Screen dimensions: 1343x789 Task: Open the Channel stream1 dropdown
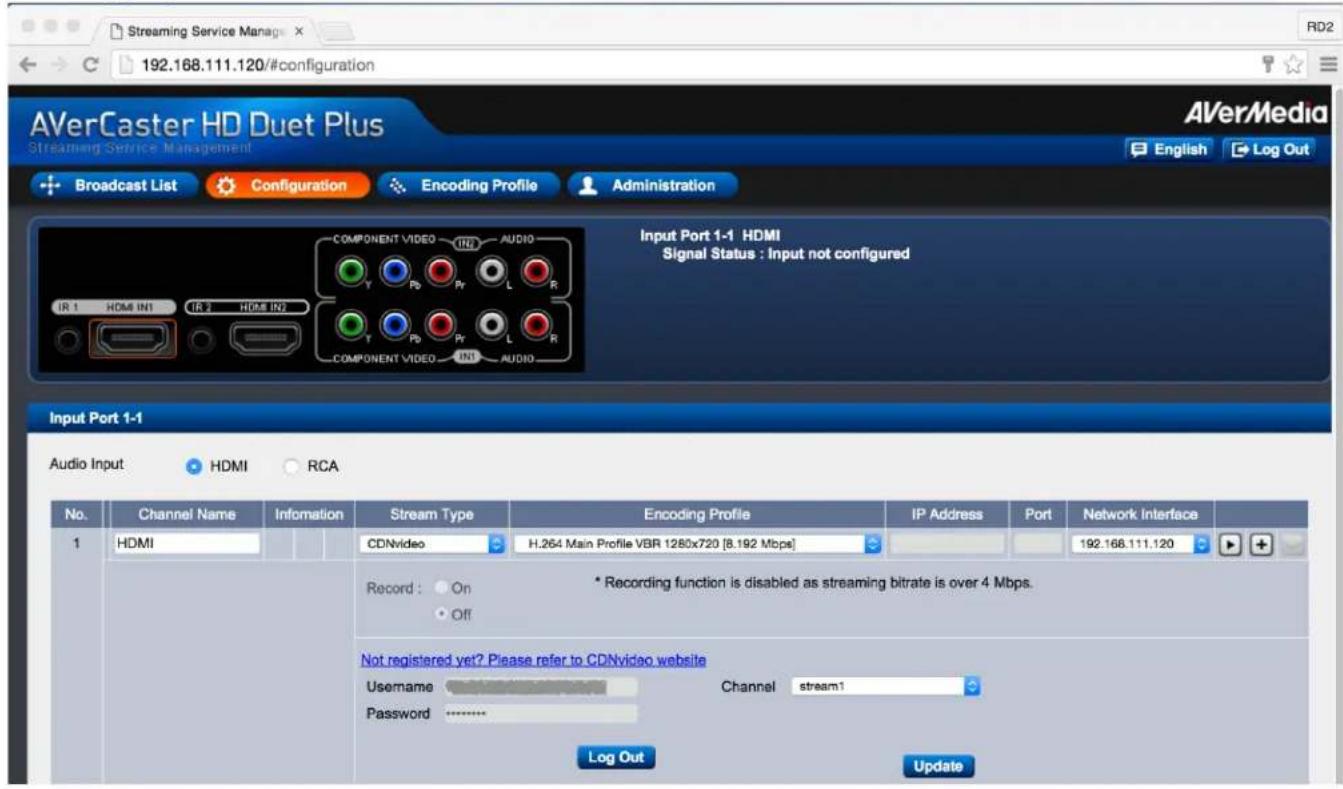point(884,687)
